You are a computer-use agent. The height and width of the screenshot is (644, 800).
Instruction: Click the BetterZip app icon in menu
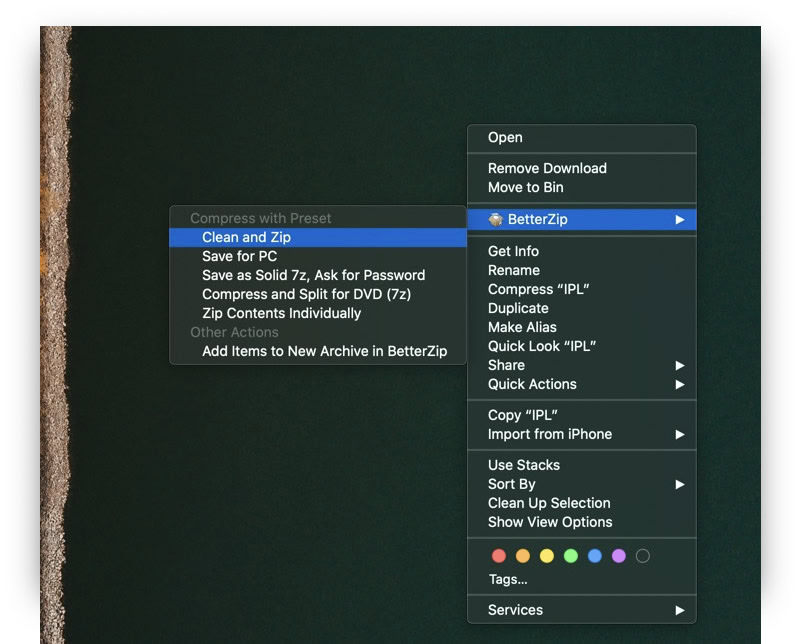[x=495, y=220]
